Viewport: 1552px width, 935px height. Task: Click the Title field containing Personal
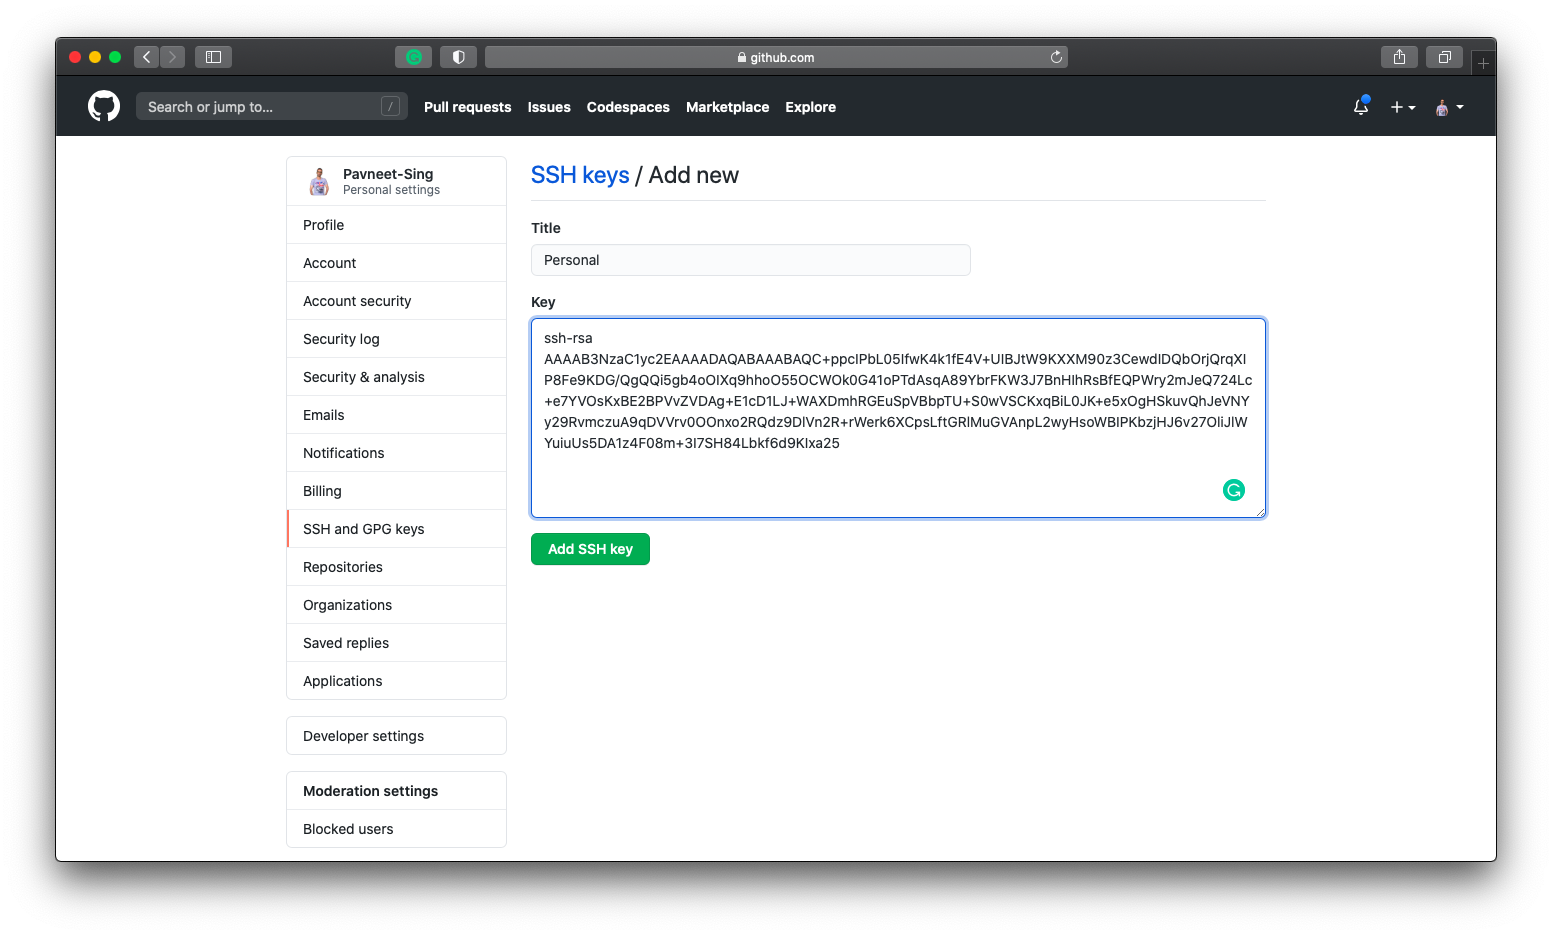(x=751, y=260)
